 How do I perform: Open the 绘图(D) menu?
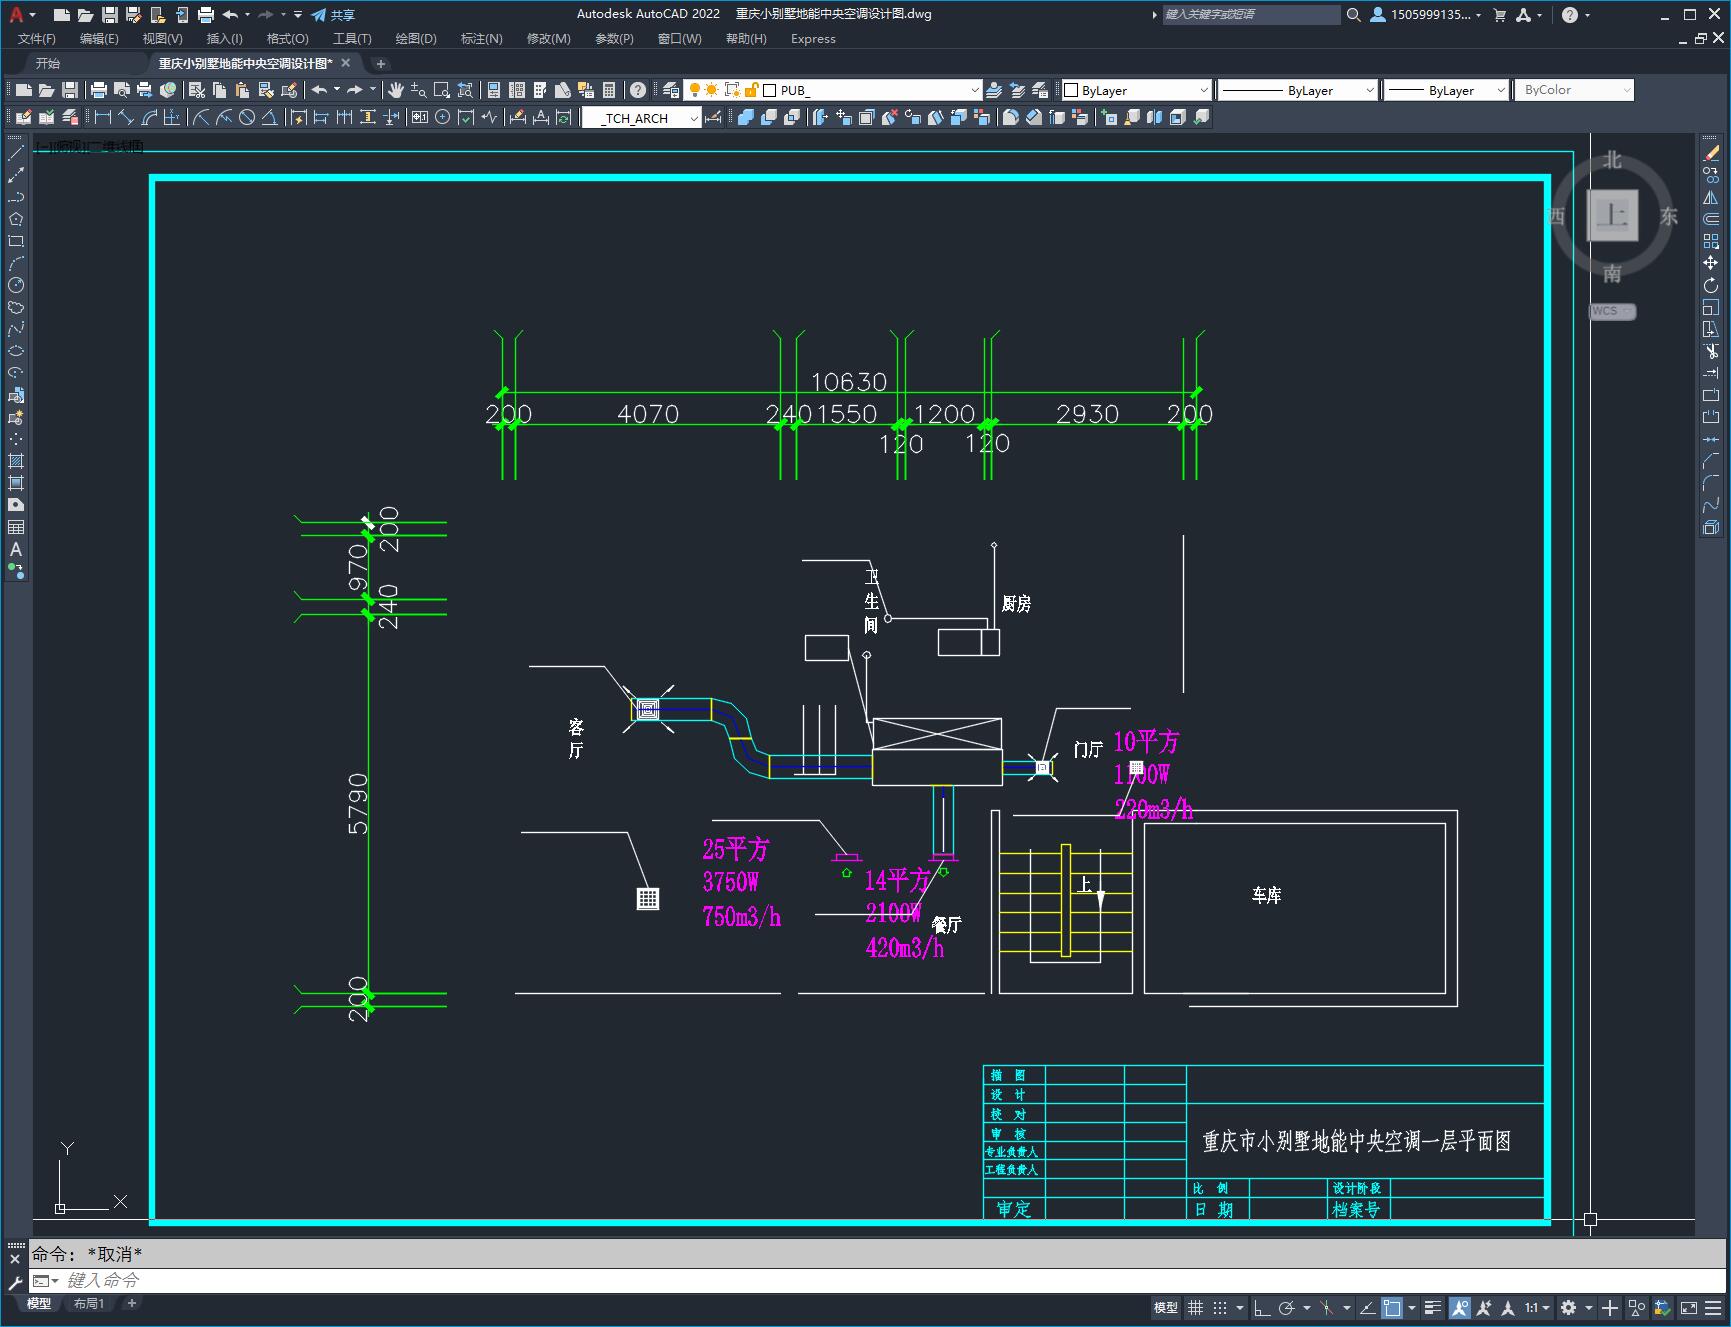pos(416,39)
